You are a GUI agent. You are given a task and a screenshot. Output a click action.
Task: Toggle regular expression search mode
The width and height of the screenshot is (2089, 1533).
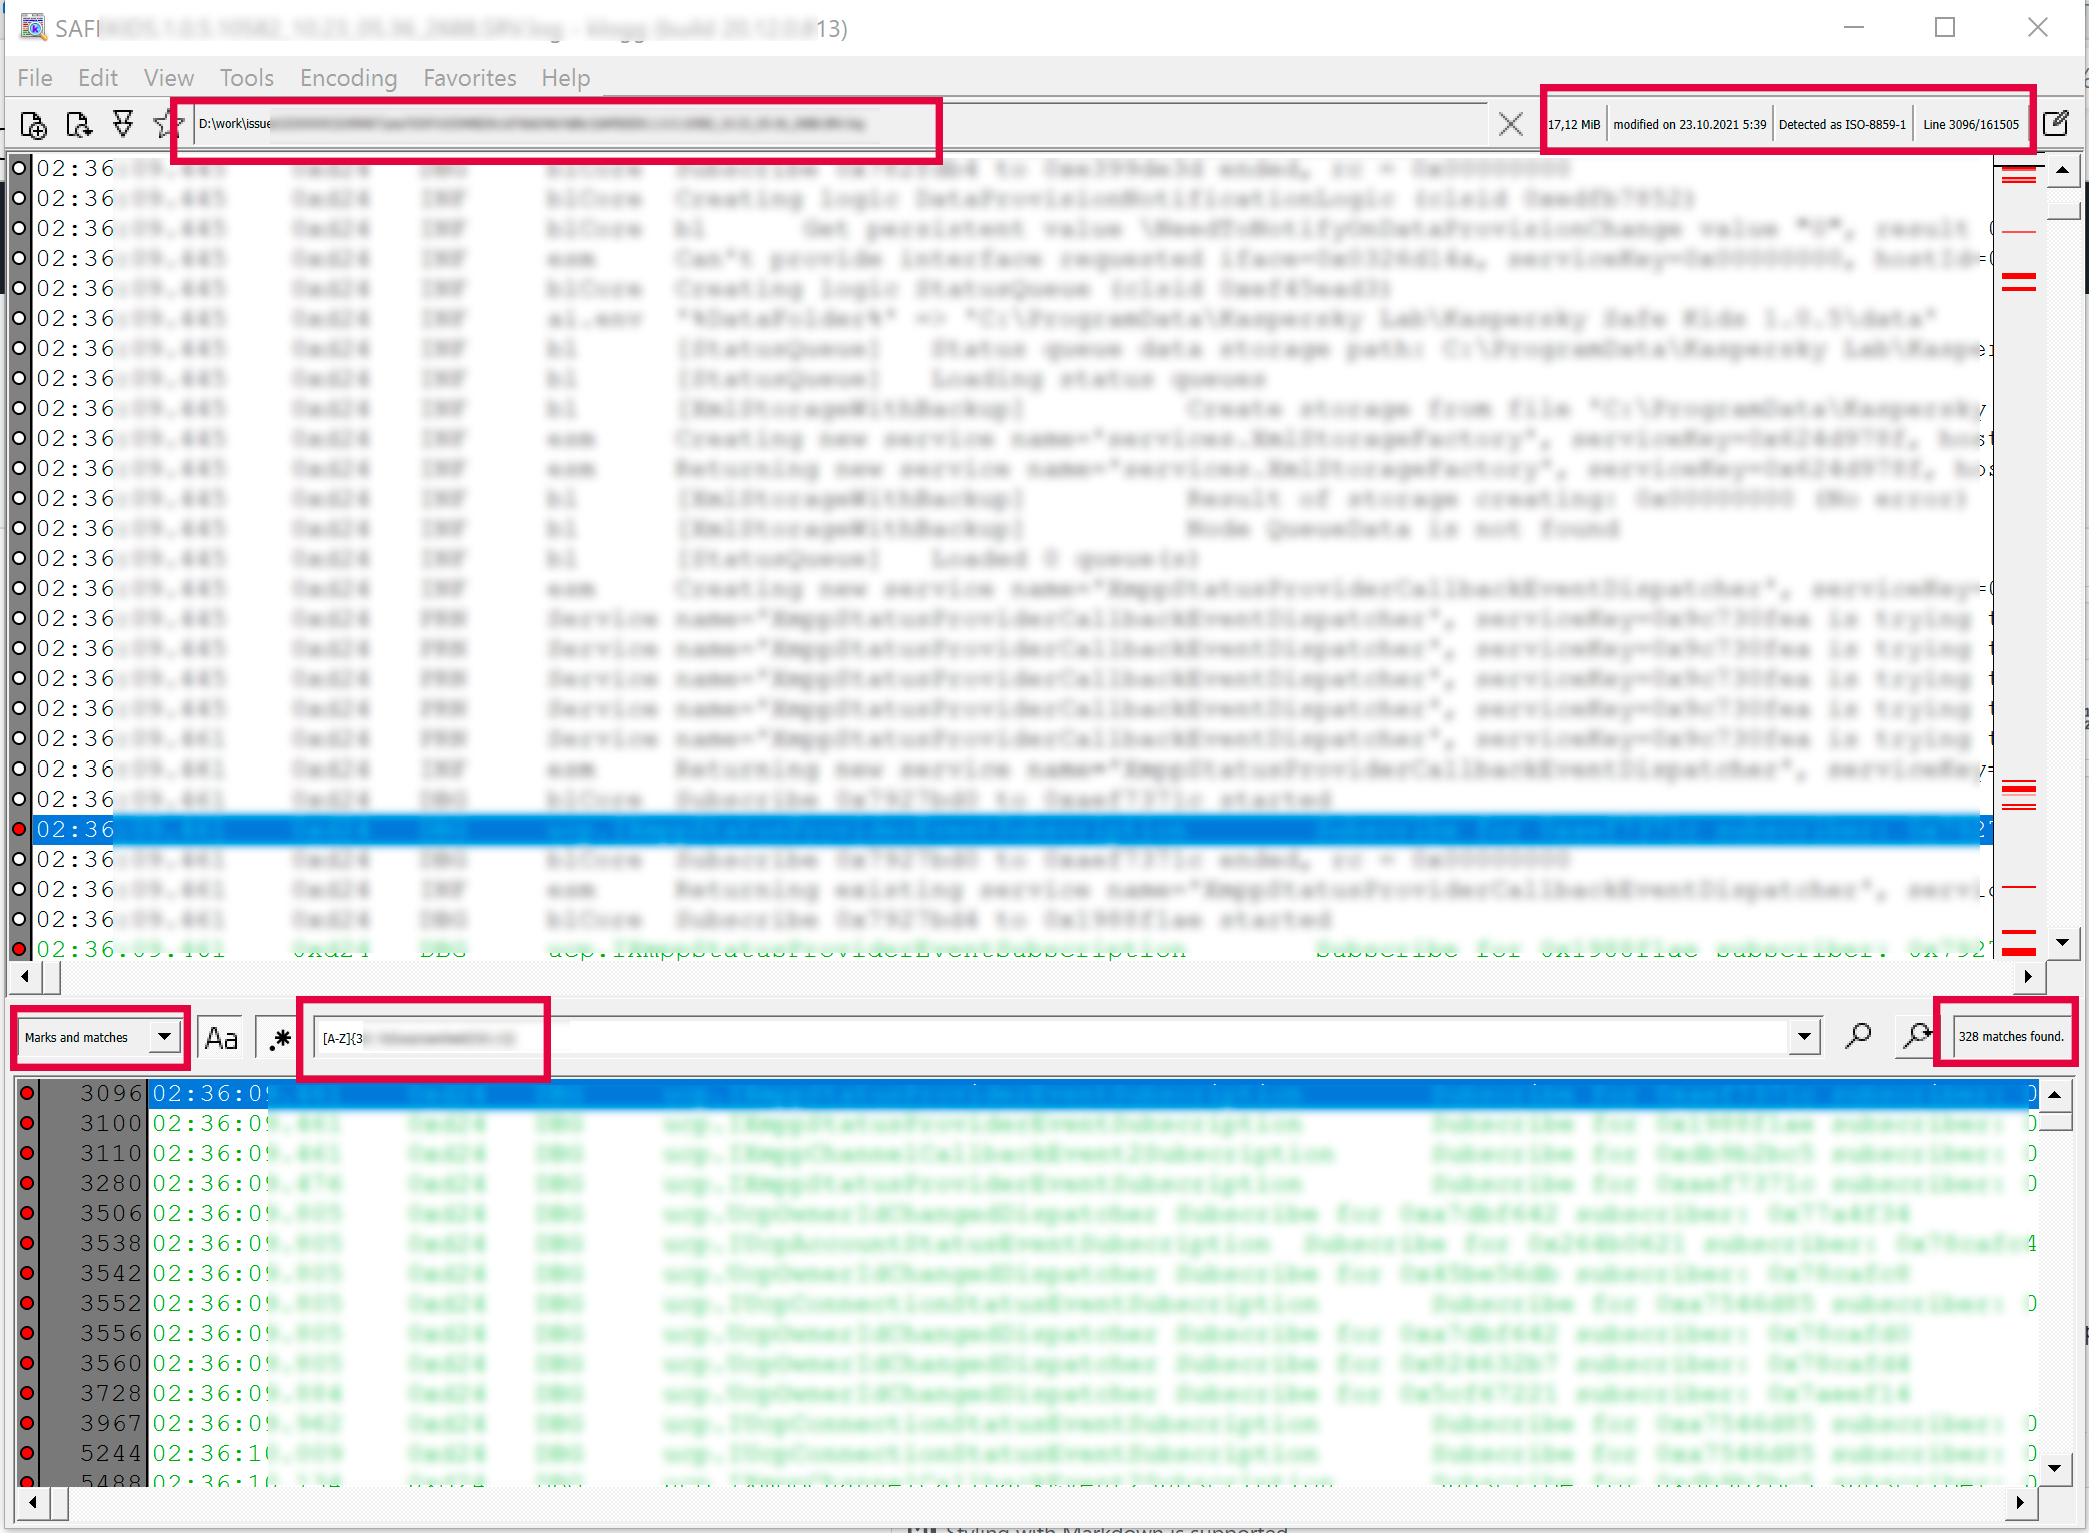click(x=281, y=1038)
